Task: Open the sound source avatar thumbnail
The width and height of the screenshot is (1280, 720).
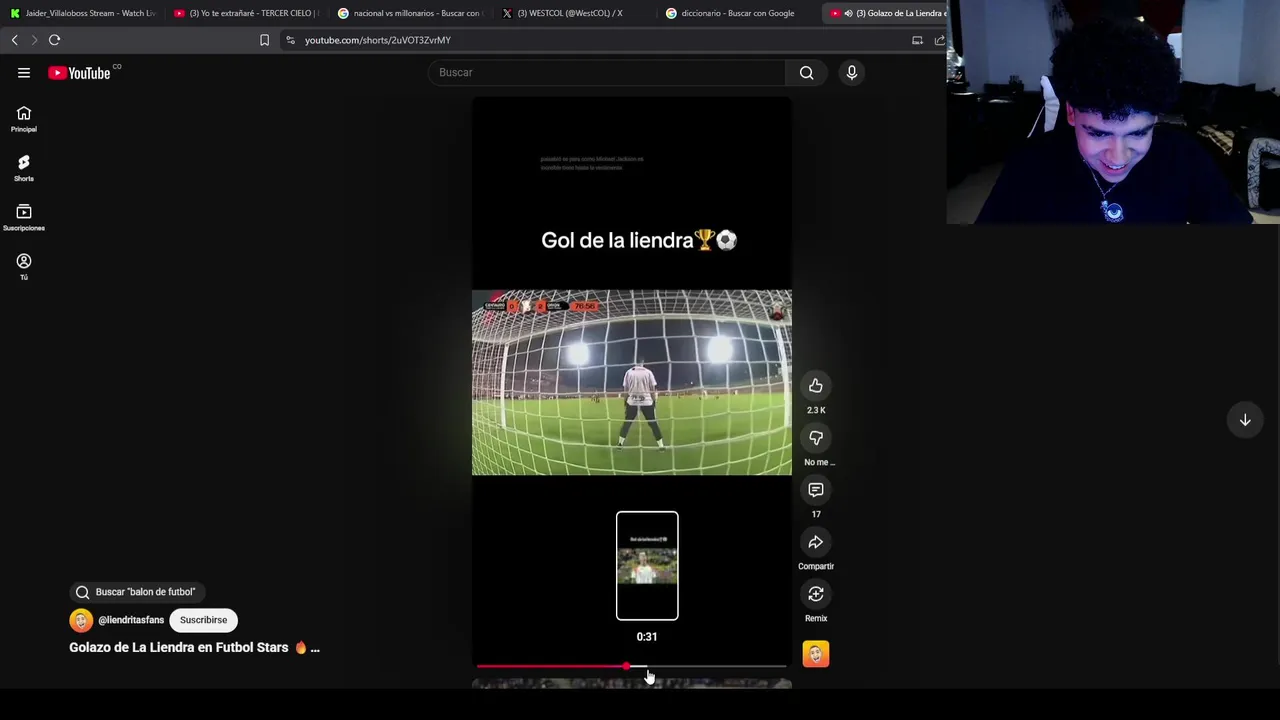Action: coord(816,654)
